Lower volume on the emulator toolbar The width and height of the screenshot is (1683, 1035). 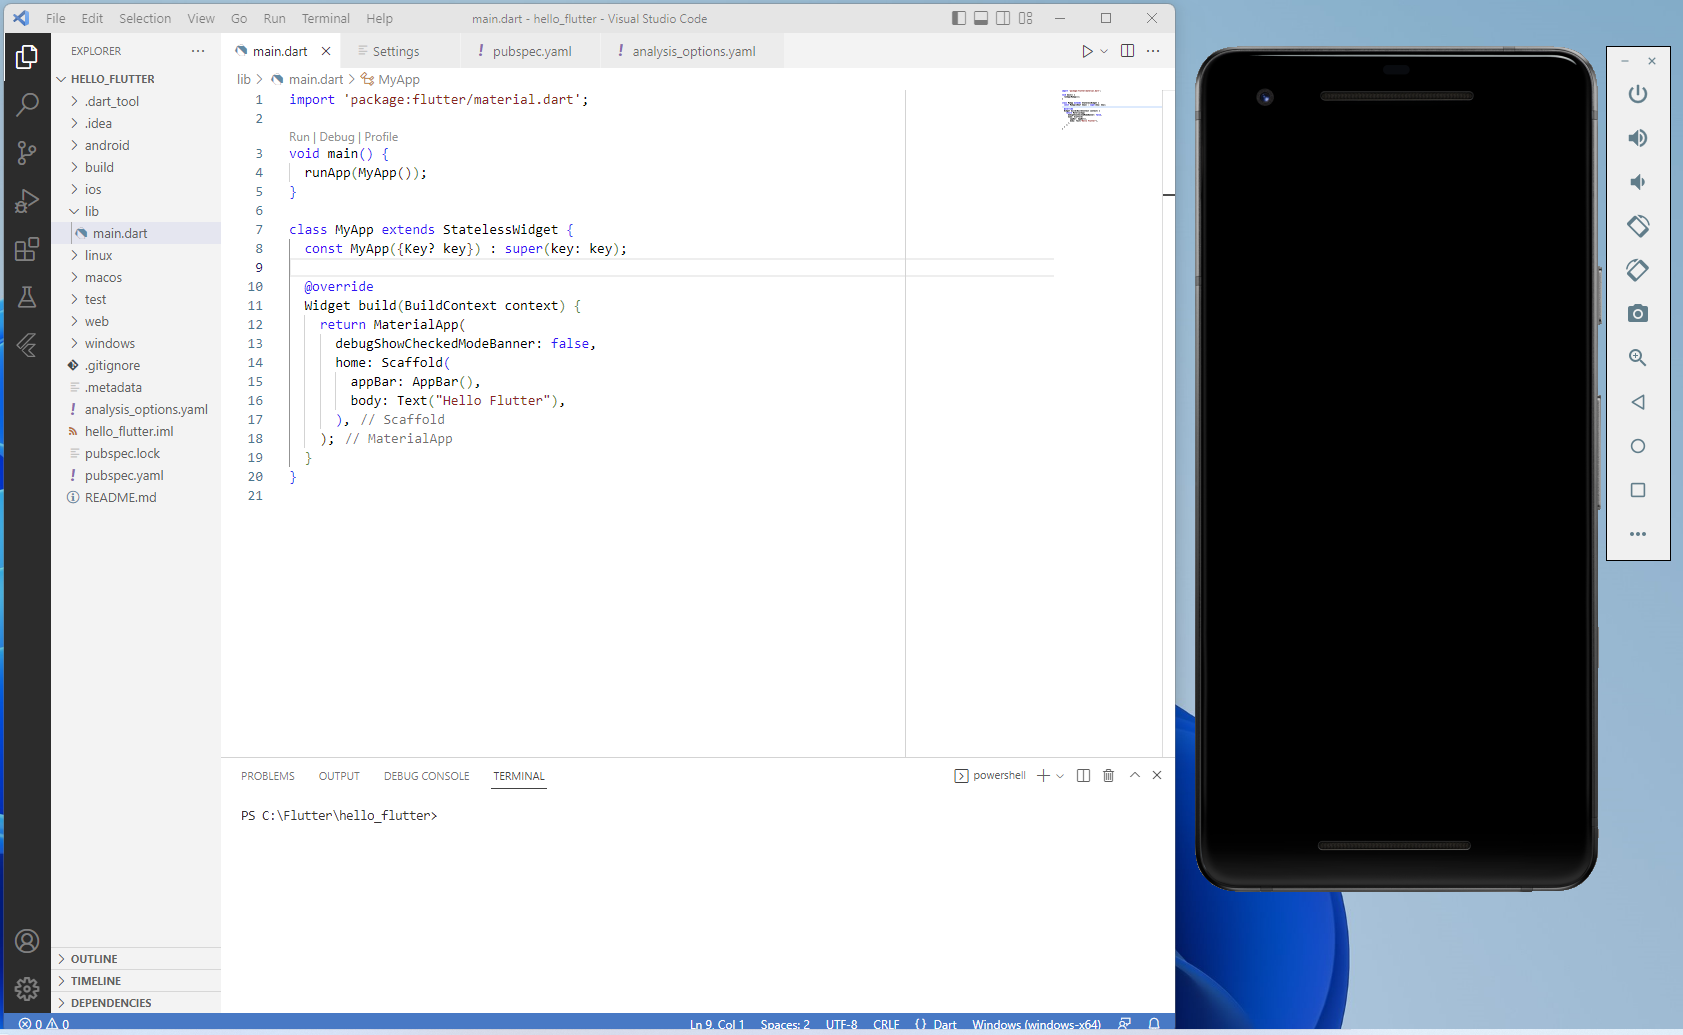[x=1638, y=182]
